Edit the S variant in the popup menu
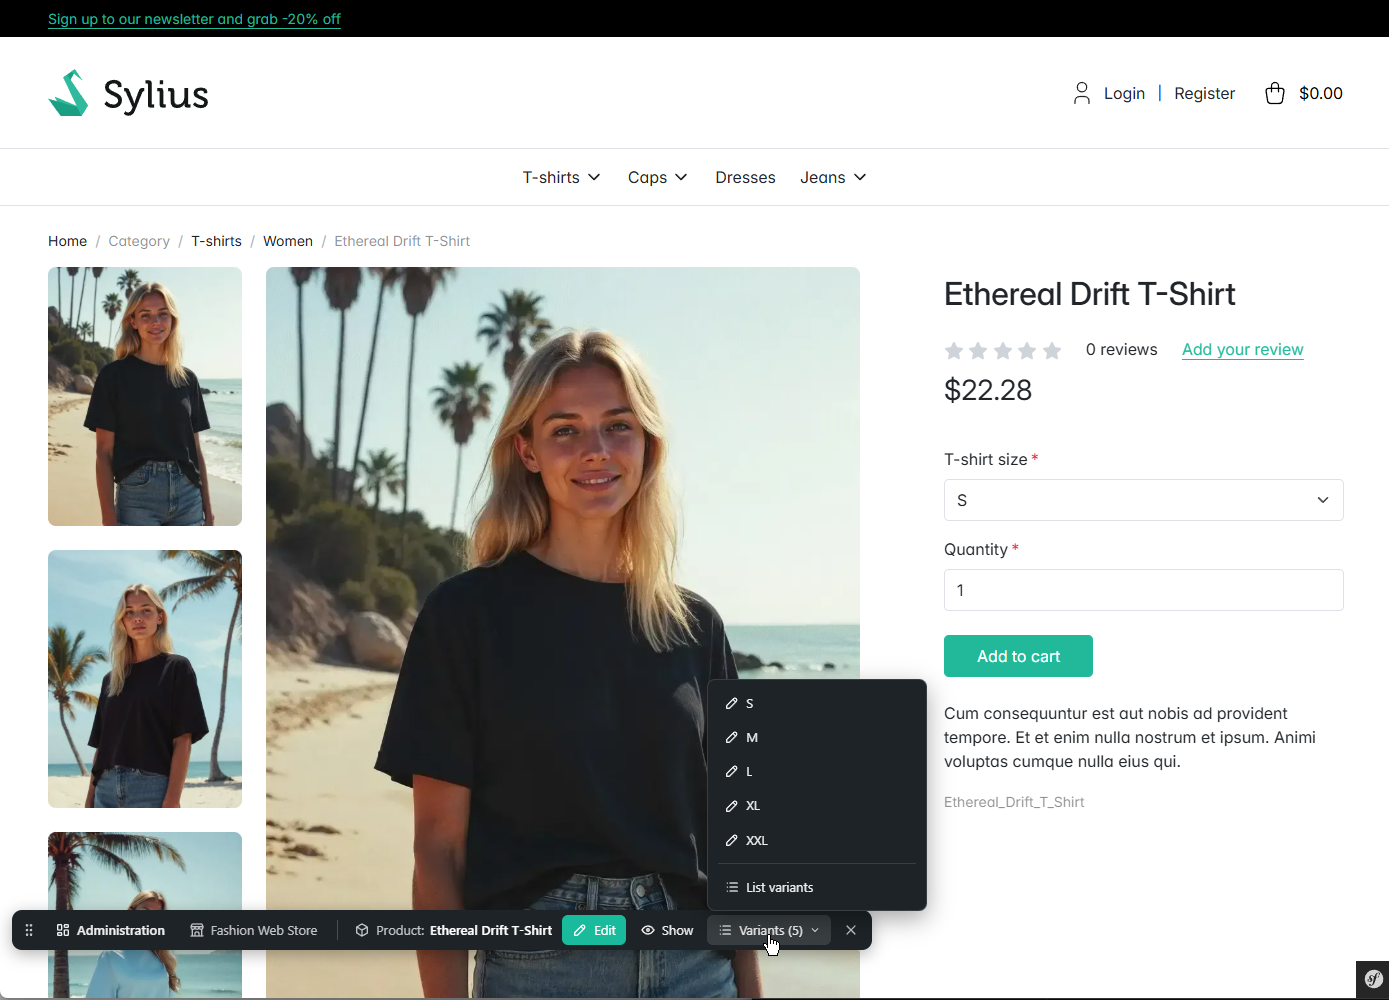Image resolution: width=1389 pixels, height=1000 pixels. pos(817,704)
